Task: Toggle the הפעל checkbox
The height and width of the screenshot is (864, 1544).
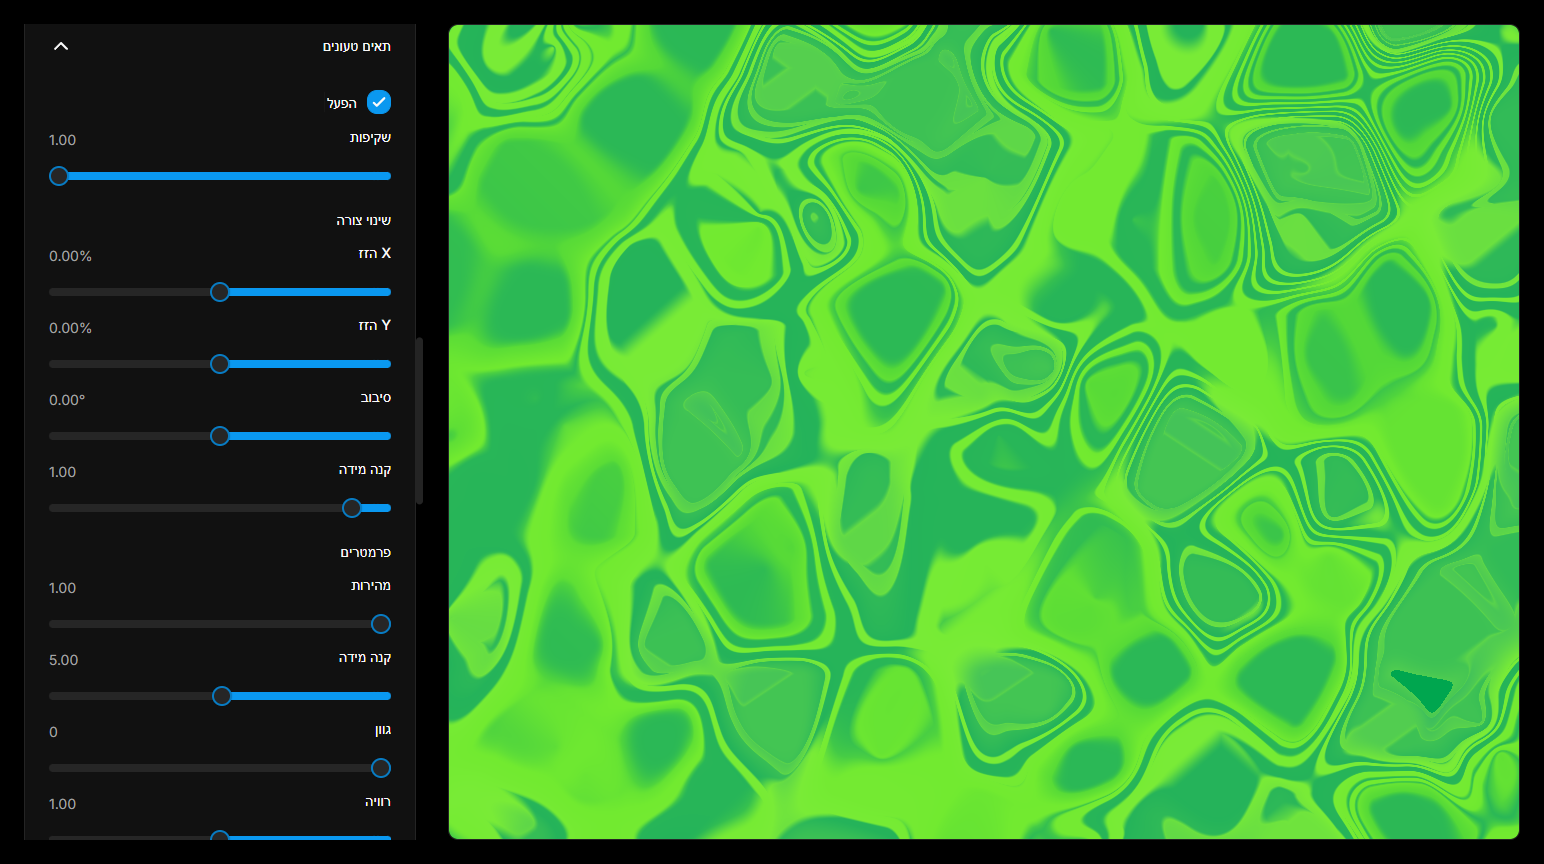Action: coord(379,102)
